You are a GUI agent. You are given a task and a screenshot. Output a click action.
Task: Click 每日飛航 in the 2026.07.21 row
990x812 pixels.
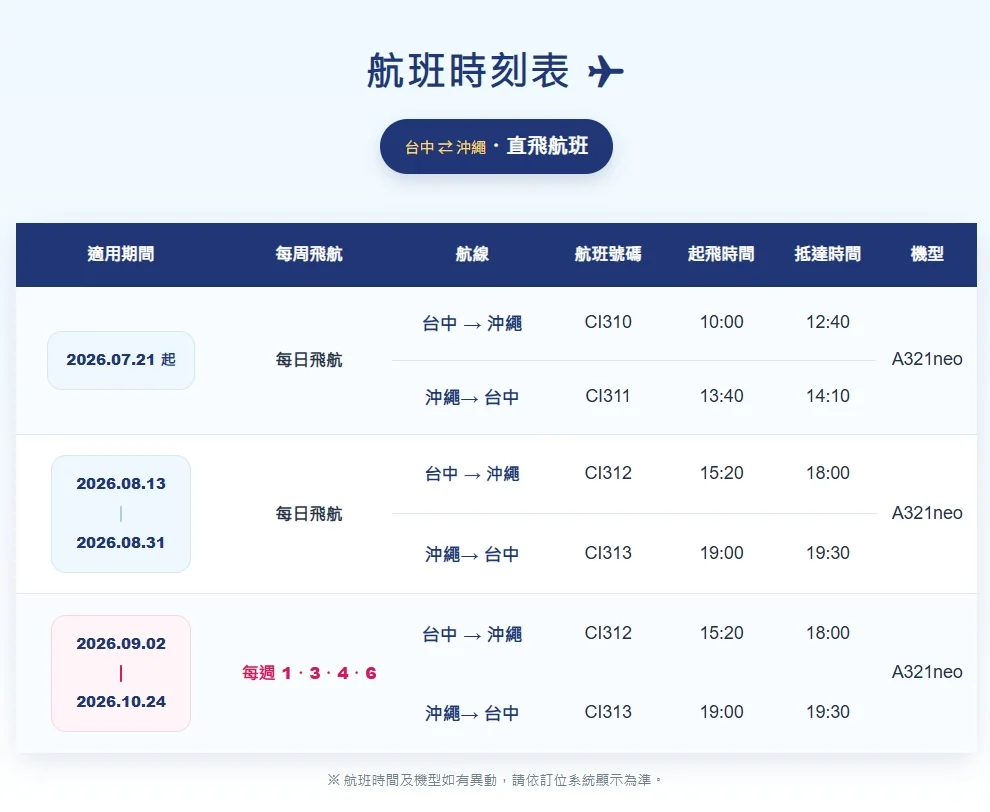coord(309,360)
